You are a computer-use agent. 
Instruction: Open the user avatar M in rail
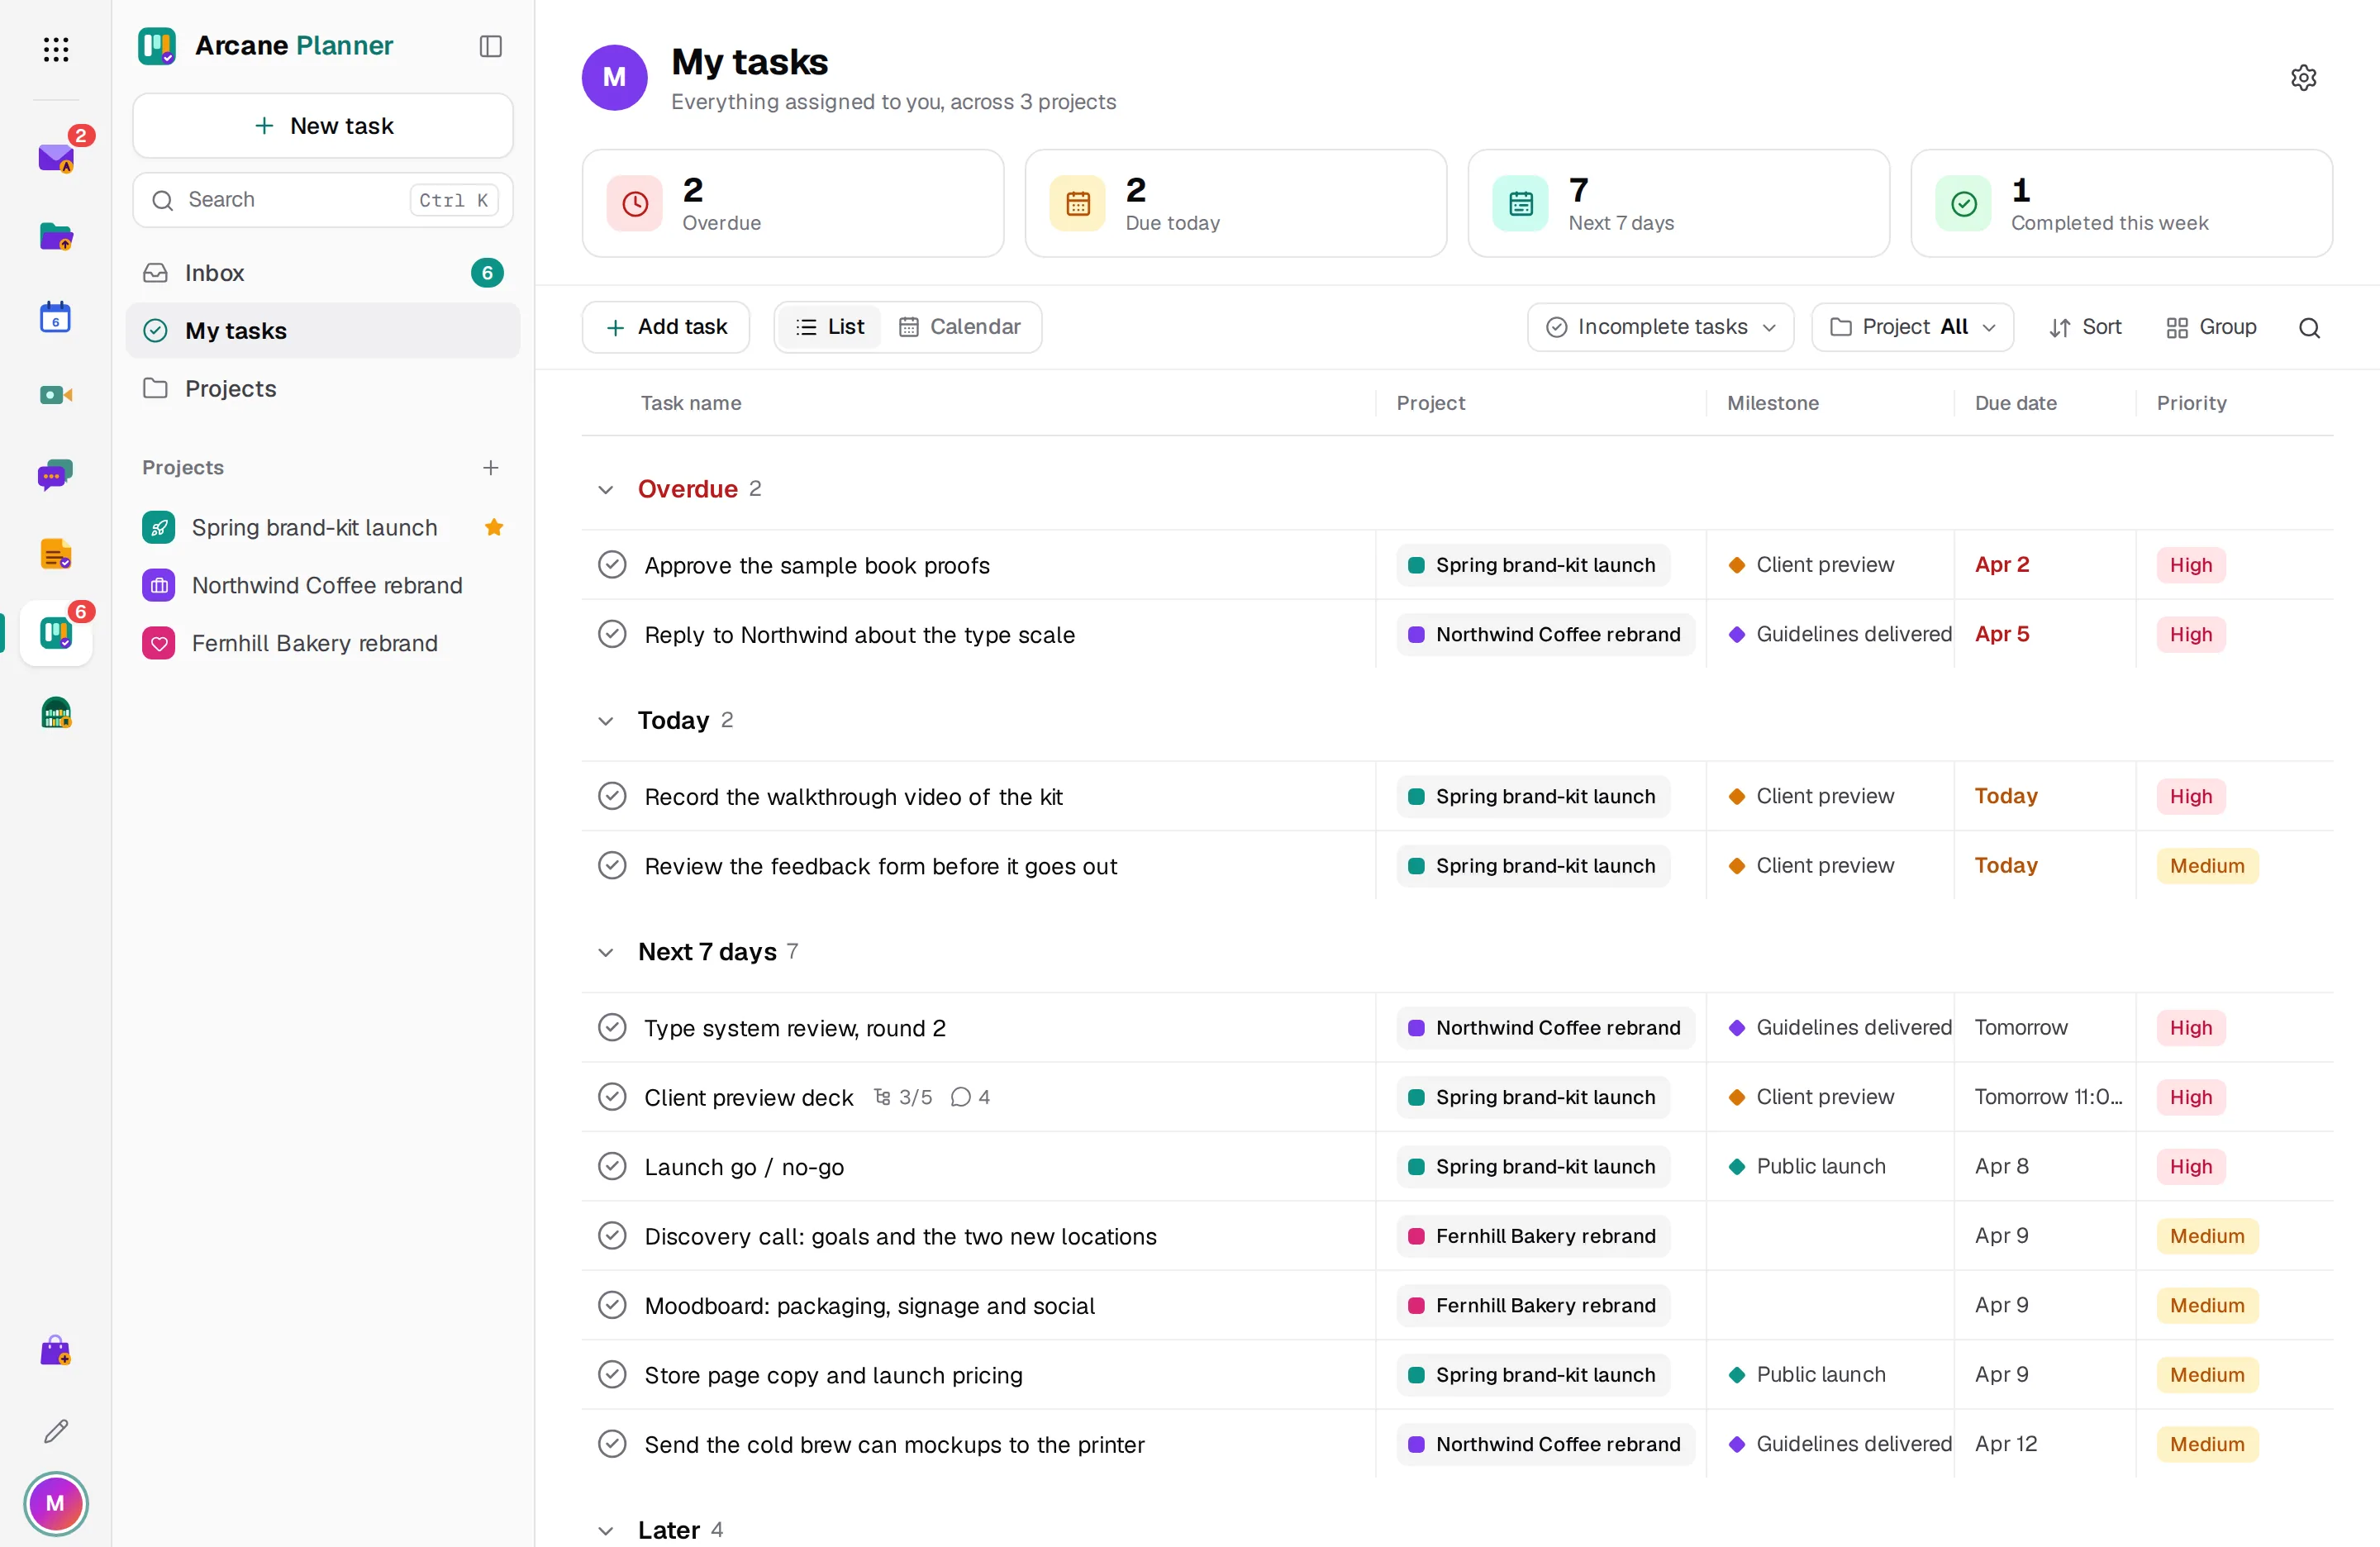(x=56, y=1503)
